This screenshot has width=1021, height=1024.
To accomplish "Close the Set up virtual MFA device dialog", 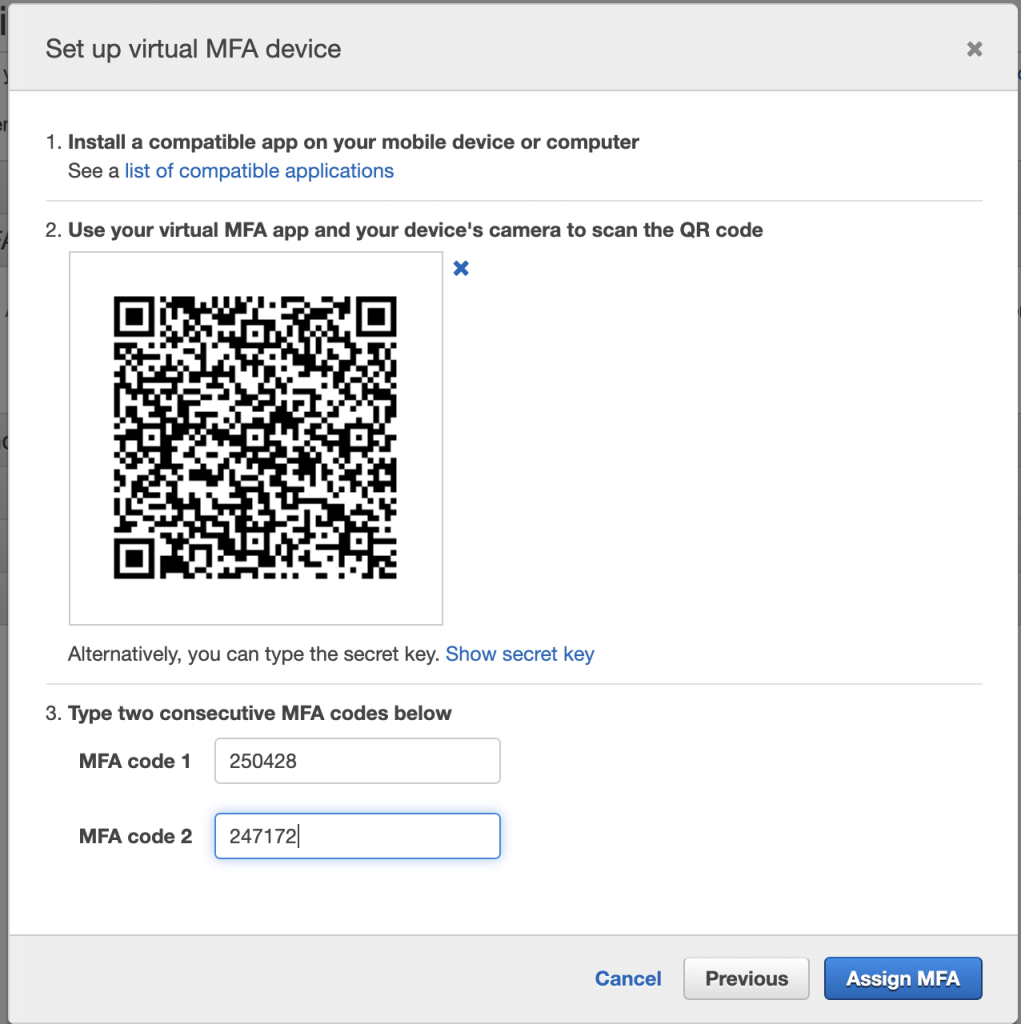I will [974, 48].
